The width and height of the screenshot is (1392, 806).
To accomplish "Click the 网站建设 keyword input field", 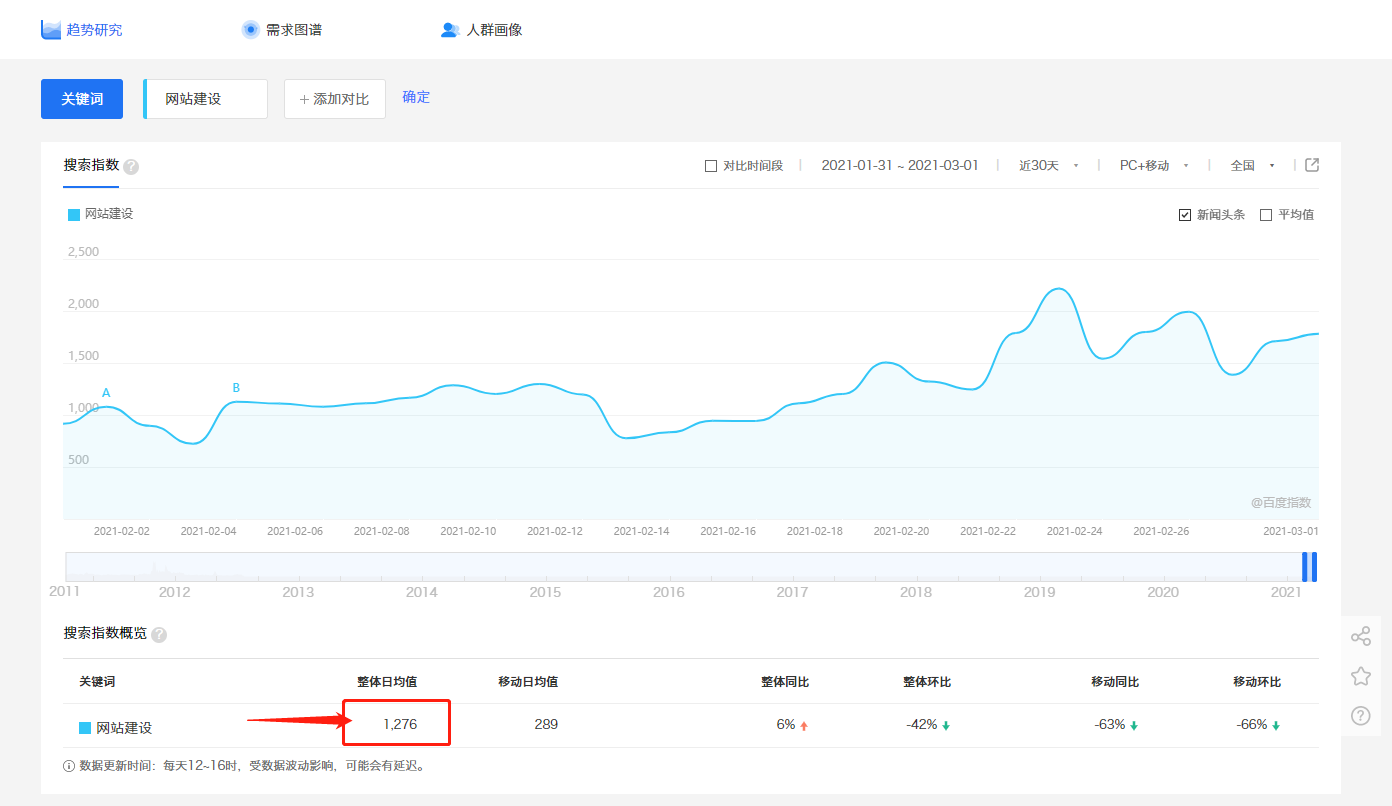I will [x=207, y=99].
